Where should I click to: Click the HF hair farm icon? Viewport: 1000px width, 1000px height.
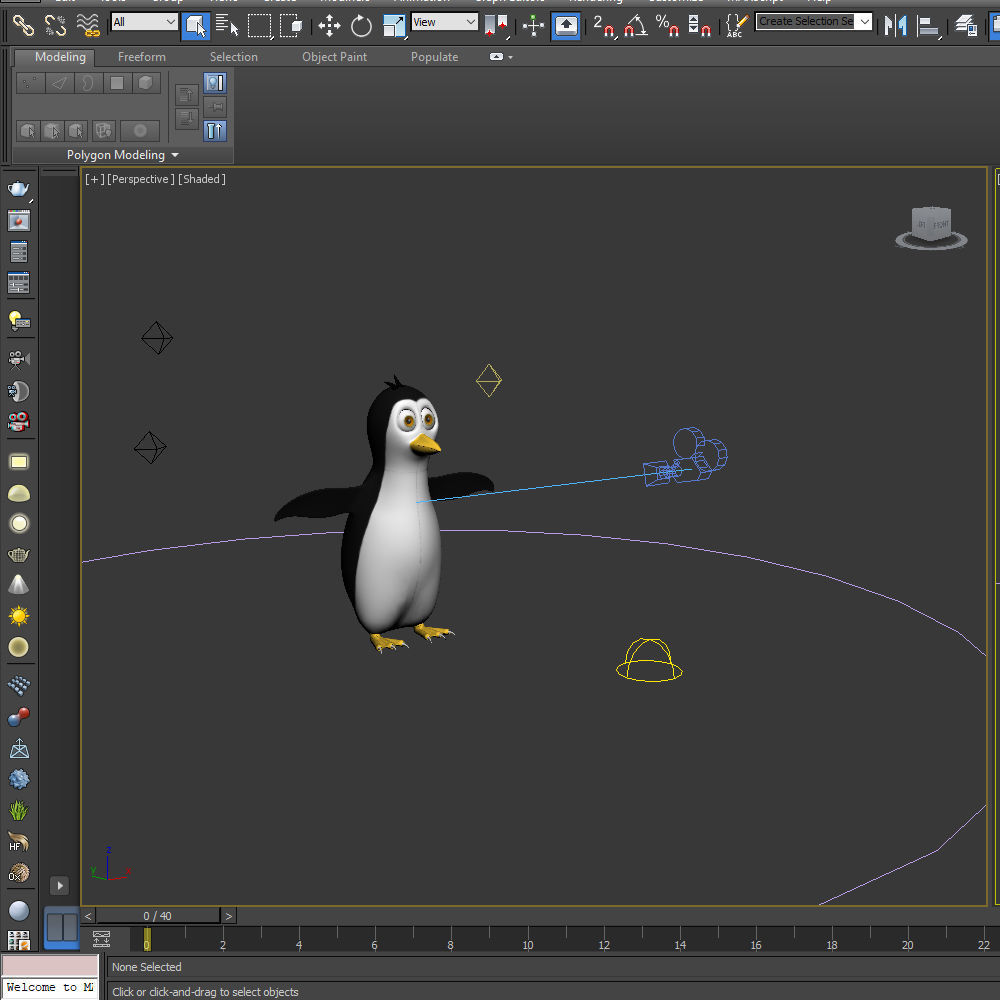point(18,842)
